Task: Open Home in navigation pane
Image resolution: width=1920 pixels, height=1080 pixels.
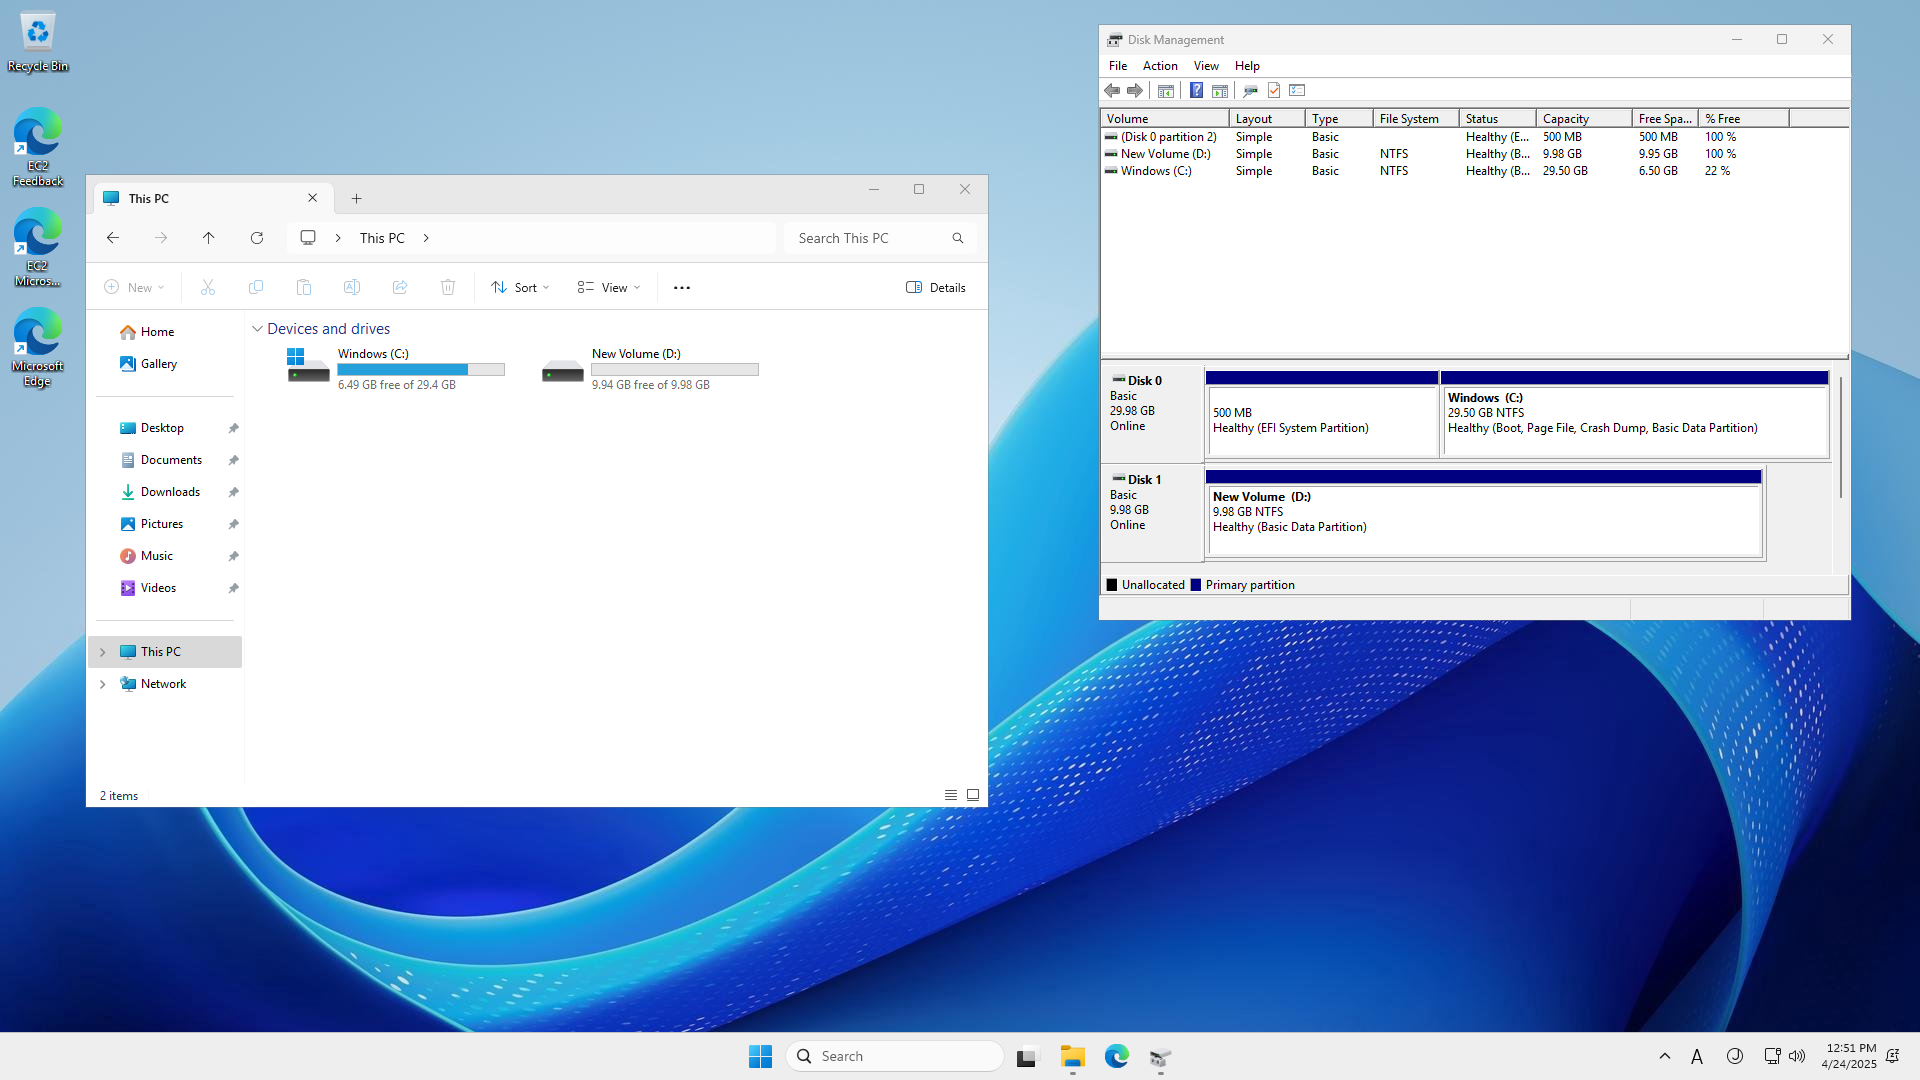Action: [165, 332]
